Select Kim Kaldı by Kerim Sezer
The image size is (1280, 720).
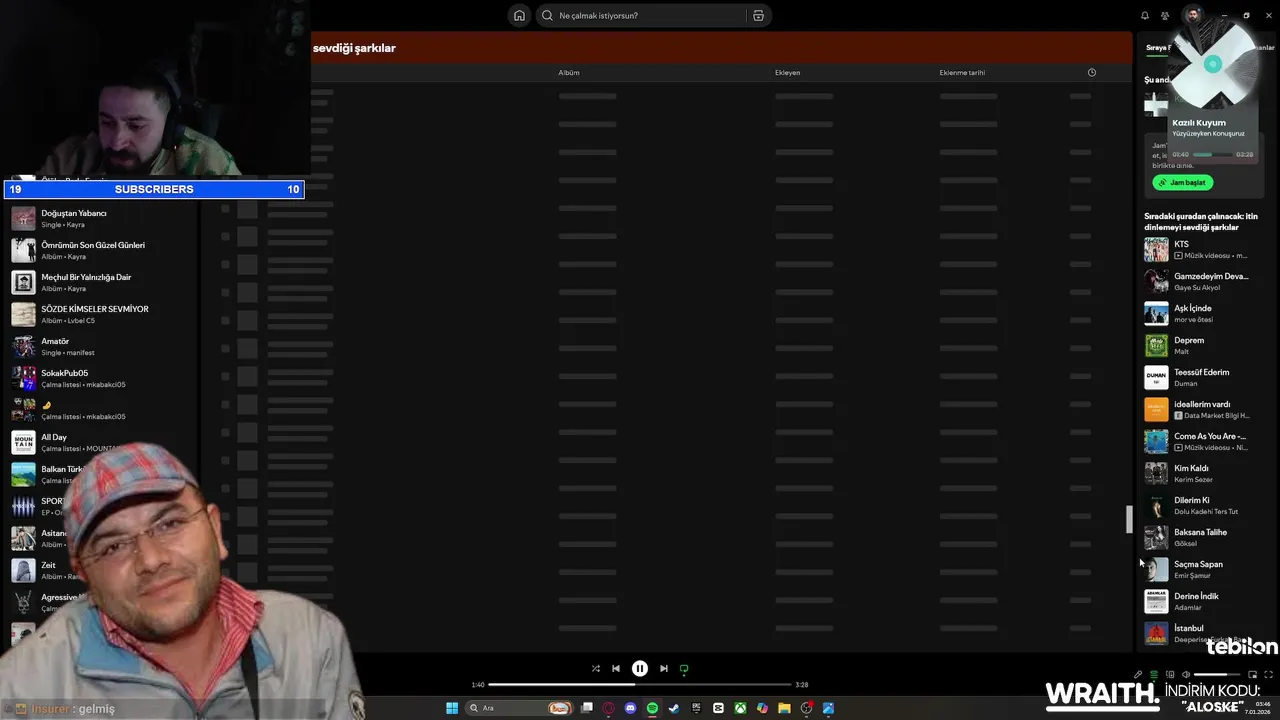click(x=1205, y=473)
